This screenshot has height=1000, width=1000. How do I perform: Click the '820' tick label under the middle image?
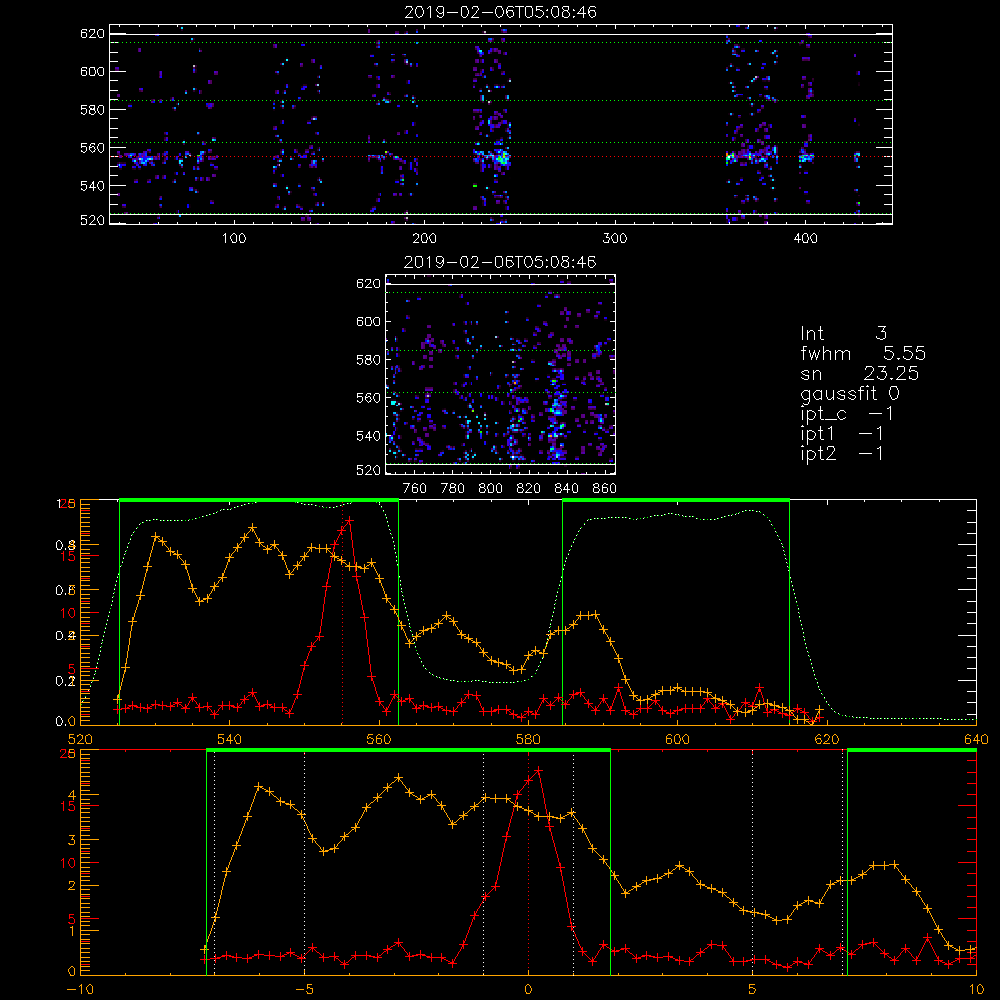529,489
